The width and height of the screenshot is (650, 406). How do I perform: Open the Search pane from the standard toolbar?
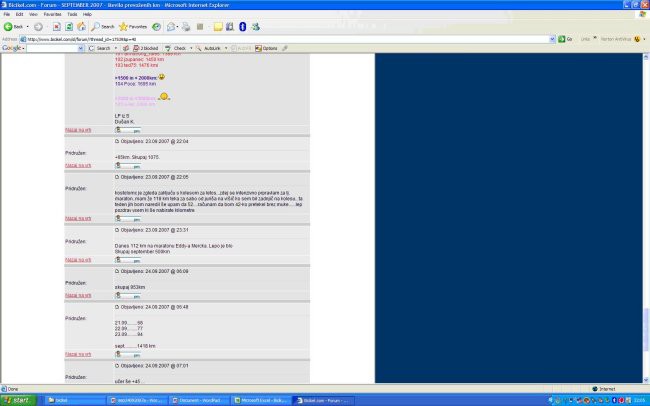(103, 27)
